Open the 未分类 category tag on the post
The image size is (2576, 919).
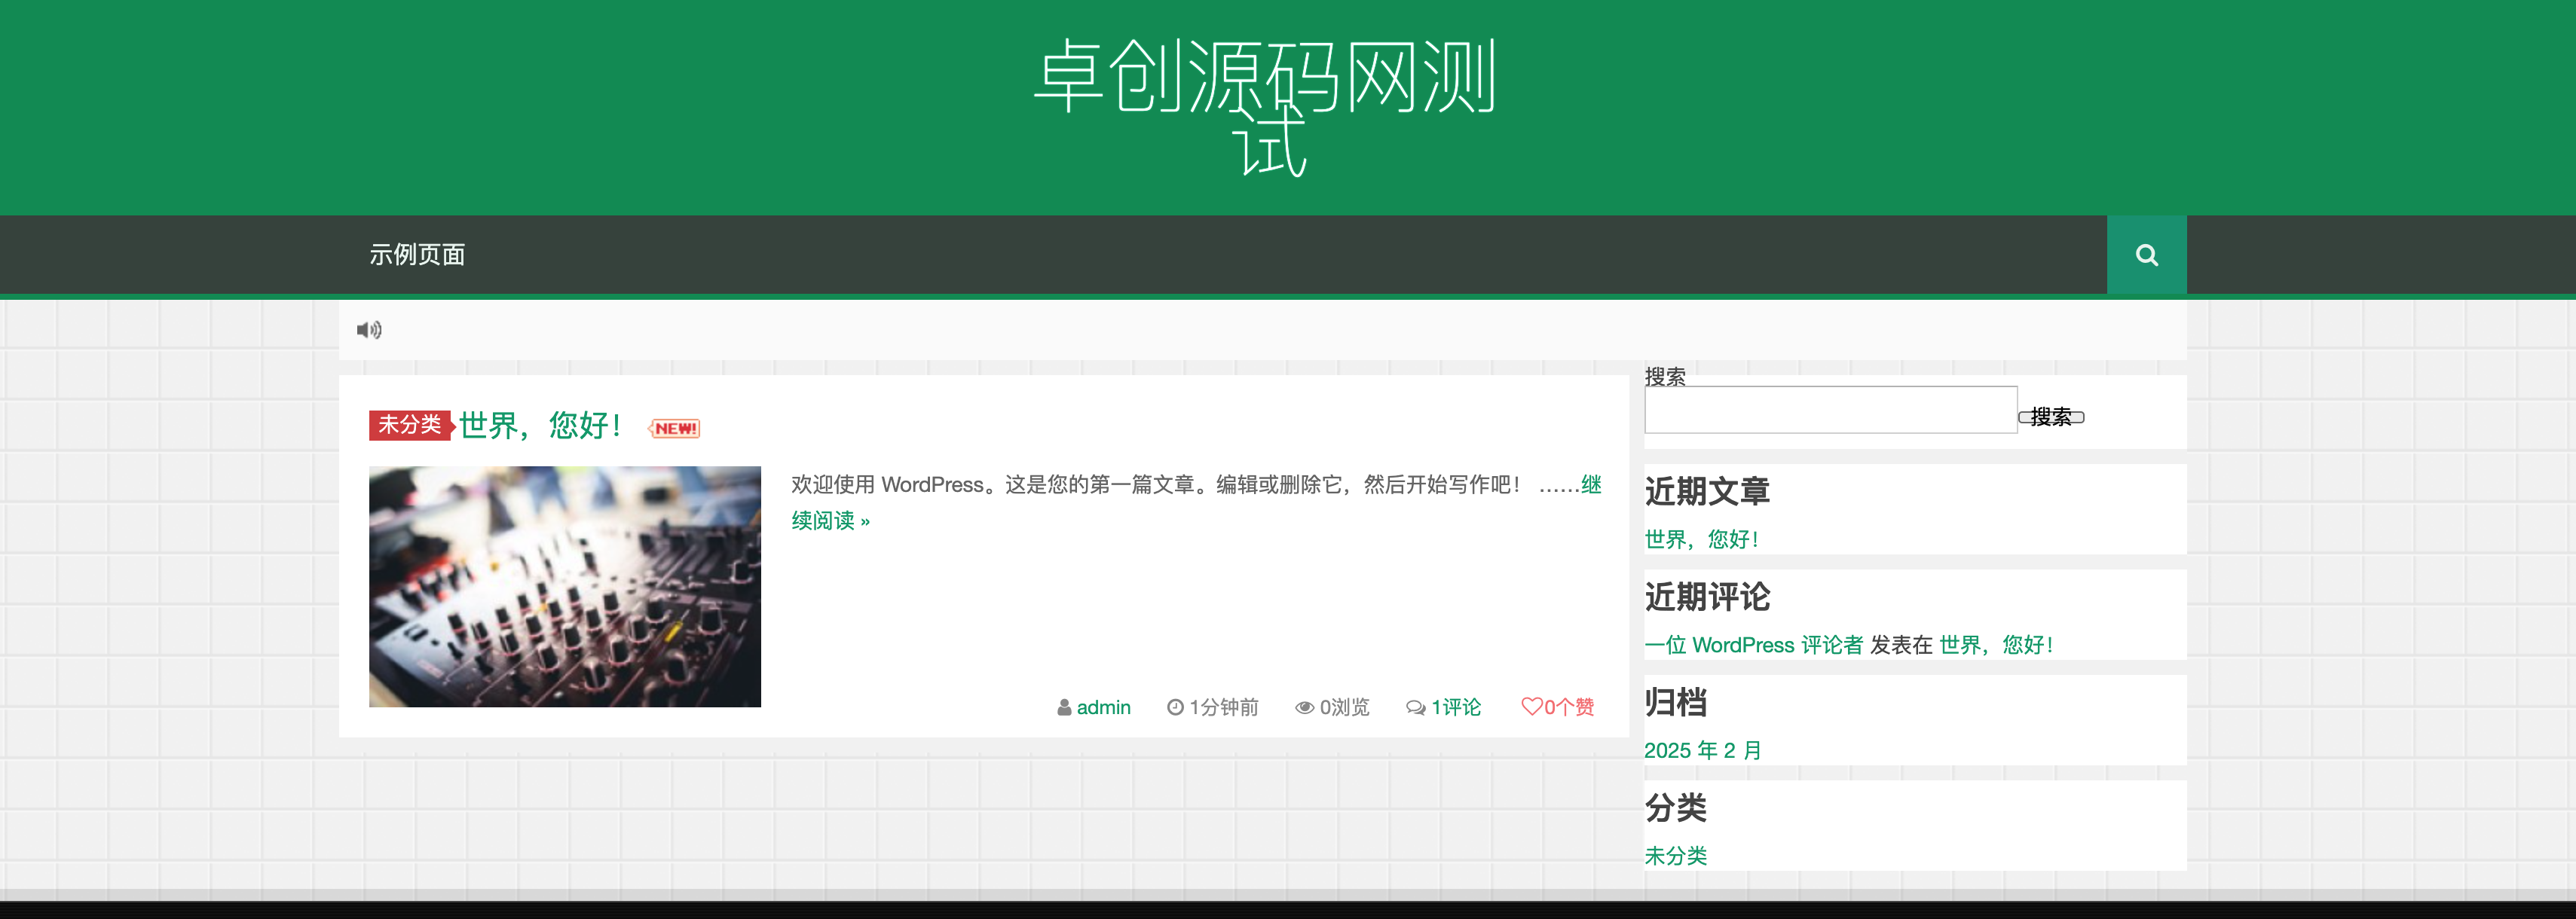(410, 425)
